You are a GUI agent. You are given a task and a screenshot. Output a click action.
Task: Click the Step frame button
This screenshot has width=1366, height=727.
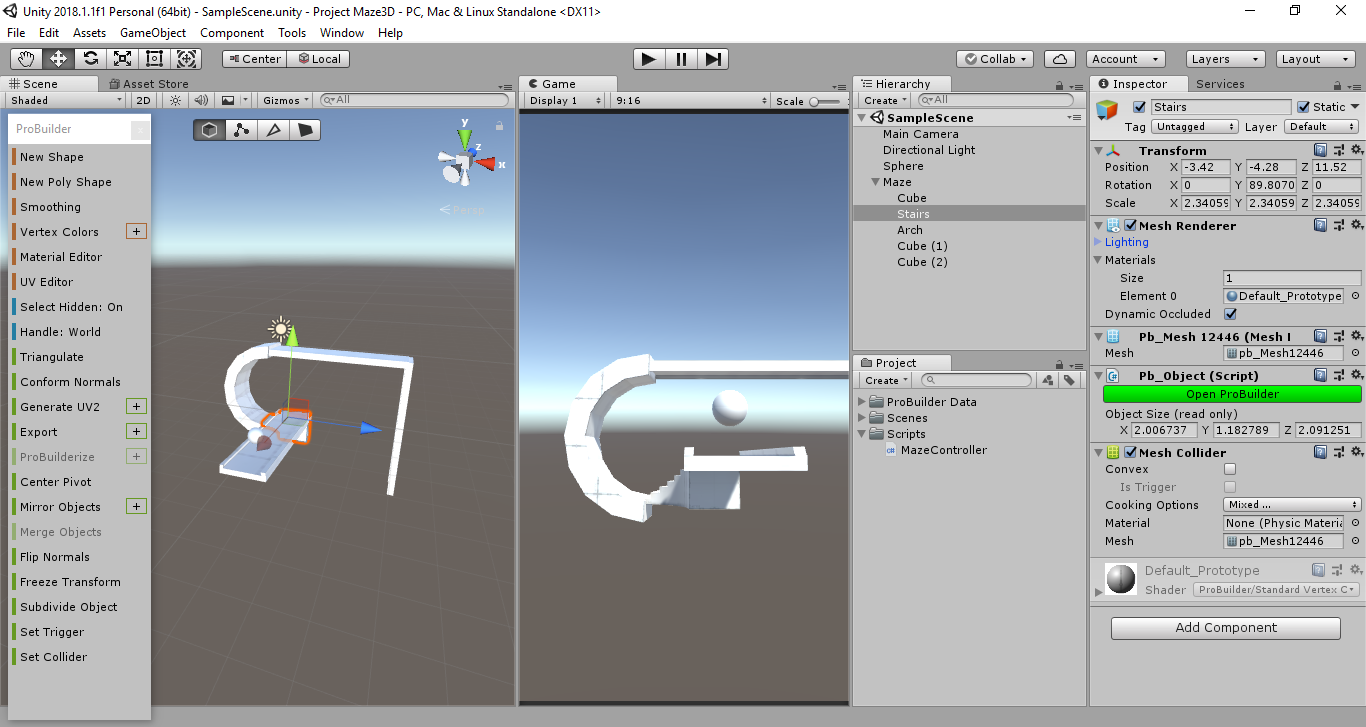(713, 59)
